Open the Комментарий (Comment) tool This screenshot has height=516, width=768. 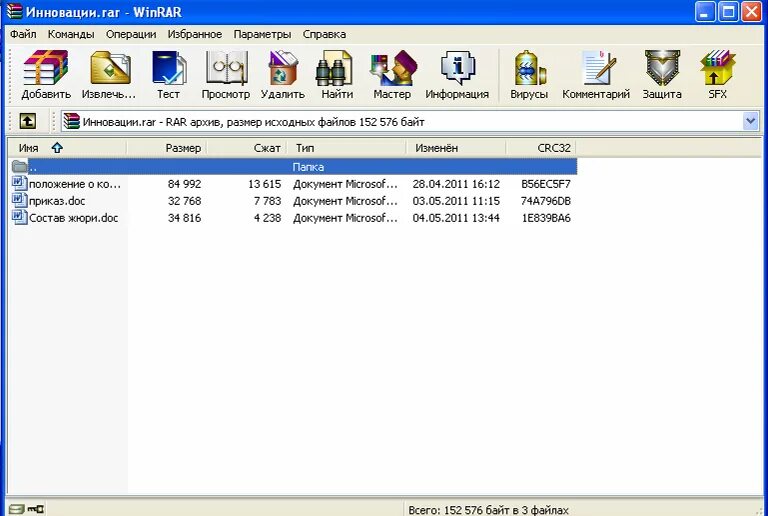click(596, 75)
